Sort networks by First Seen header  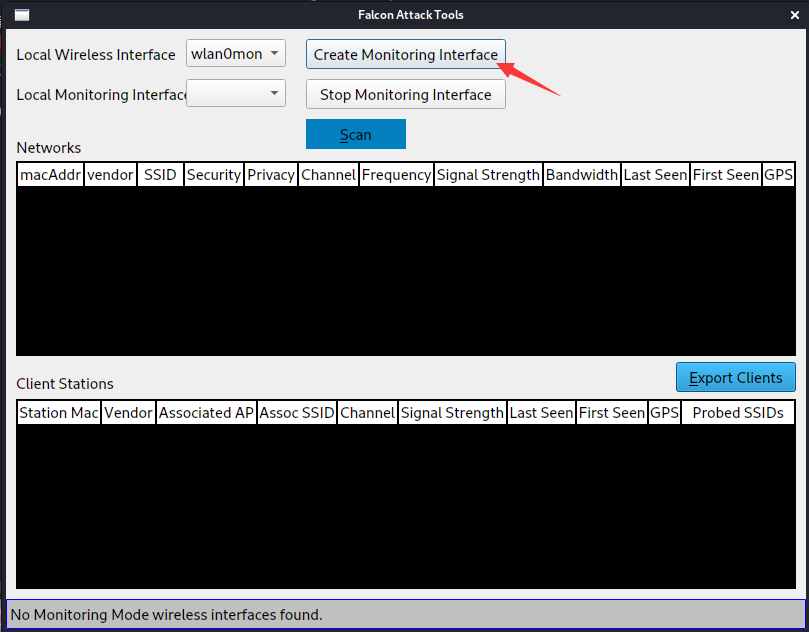tap(725, 175)
